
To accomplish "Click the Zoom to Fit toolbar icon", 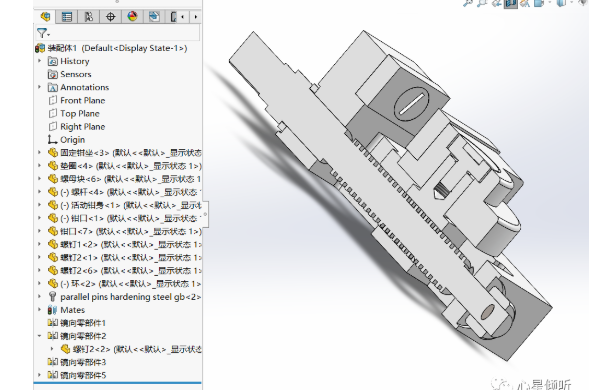I will [x=467, y=3].
